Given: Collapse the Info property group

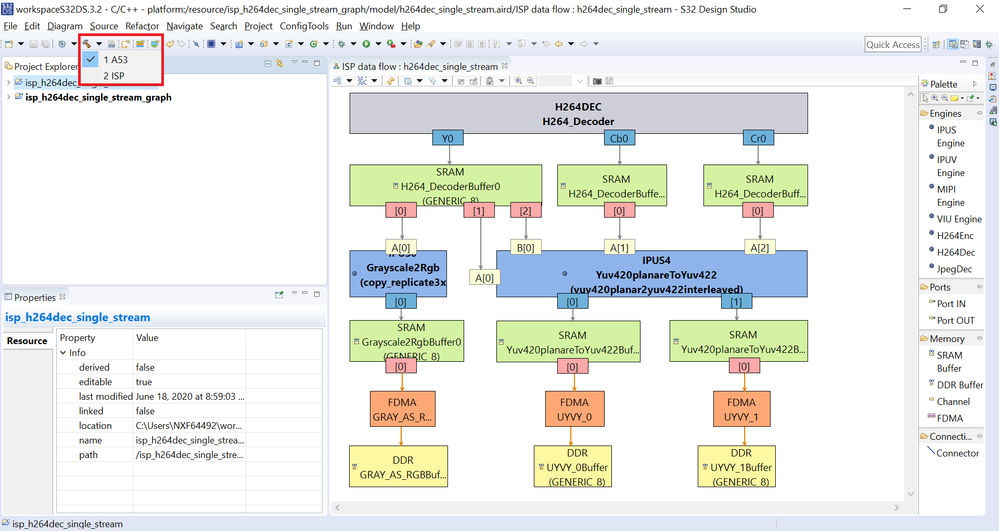Looking at the screenshot, I should click(x=63, y=353).
